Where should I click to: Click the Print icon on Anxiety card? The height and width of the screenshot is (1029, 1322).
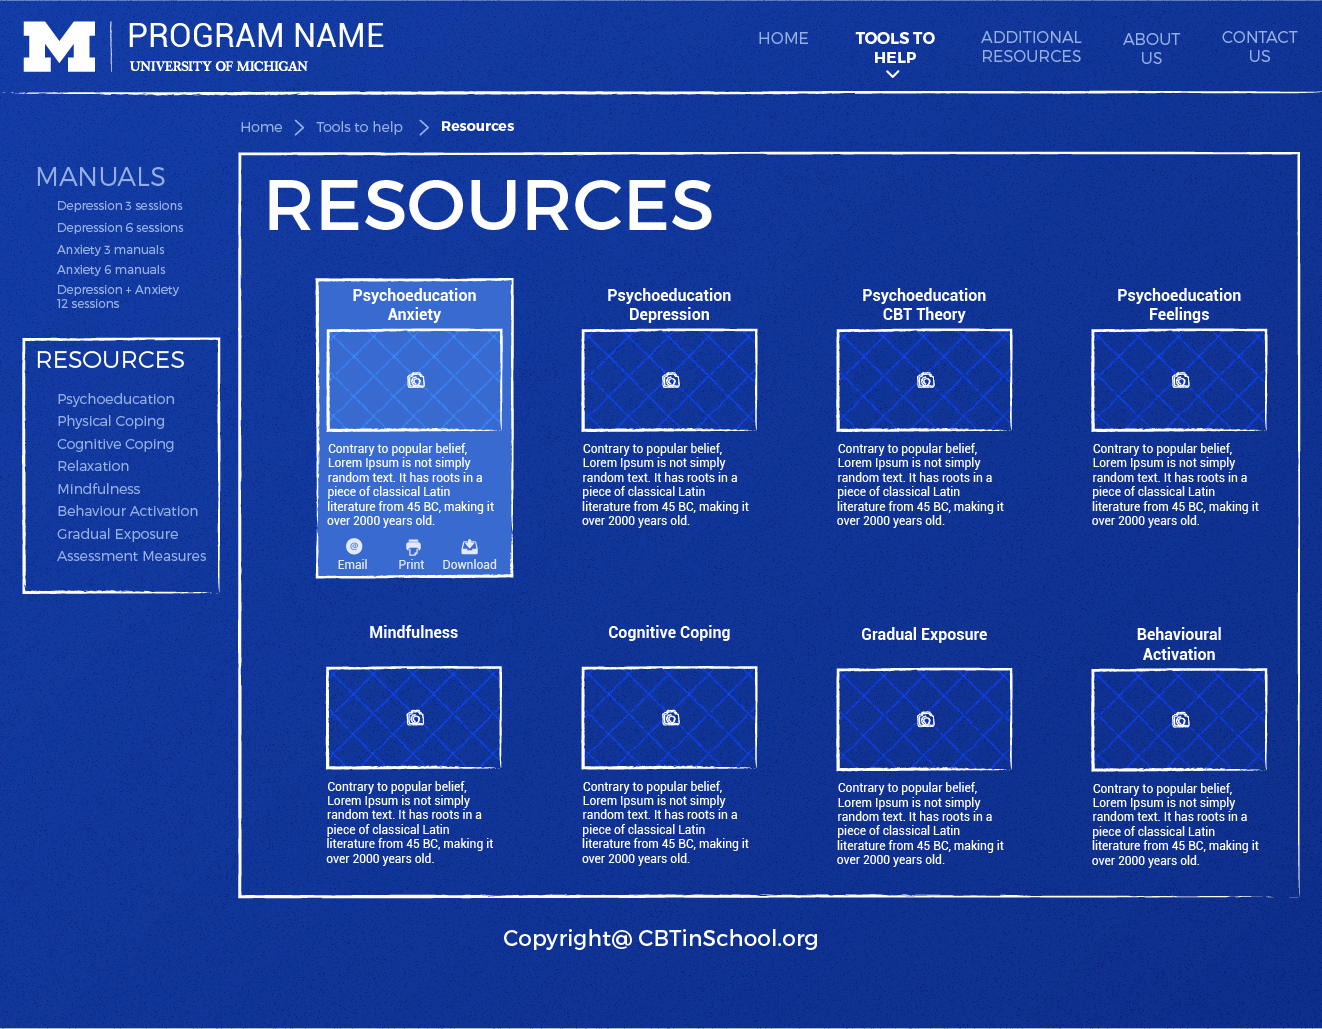(x=412, y=547)
